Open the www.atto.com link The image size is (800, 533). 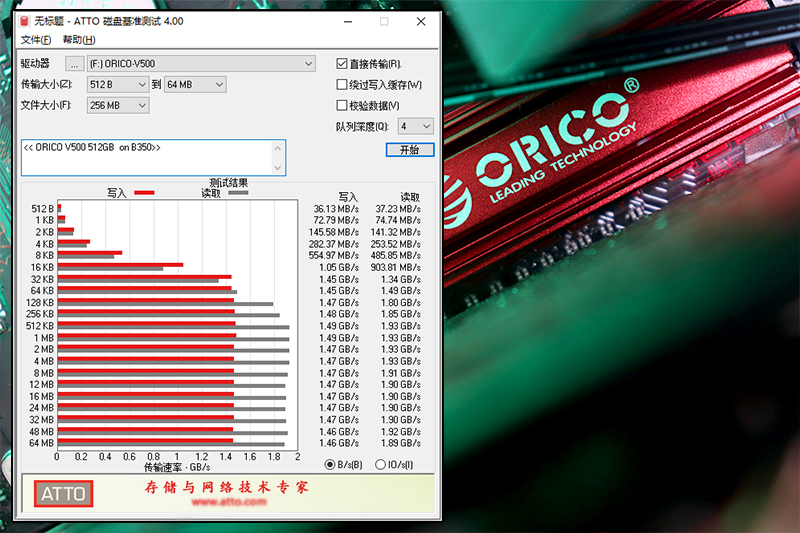(229, 502)
